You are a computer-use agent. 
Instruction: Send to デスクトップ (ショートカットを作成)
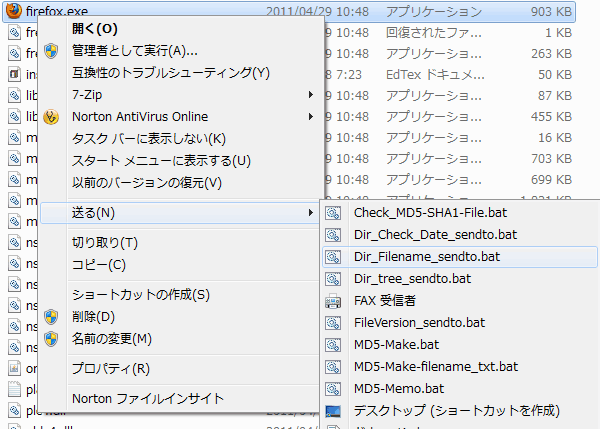pos(457,411)
